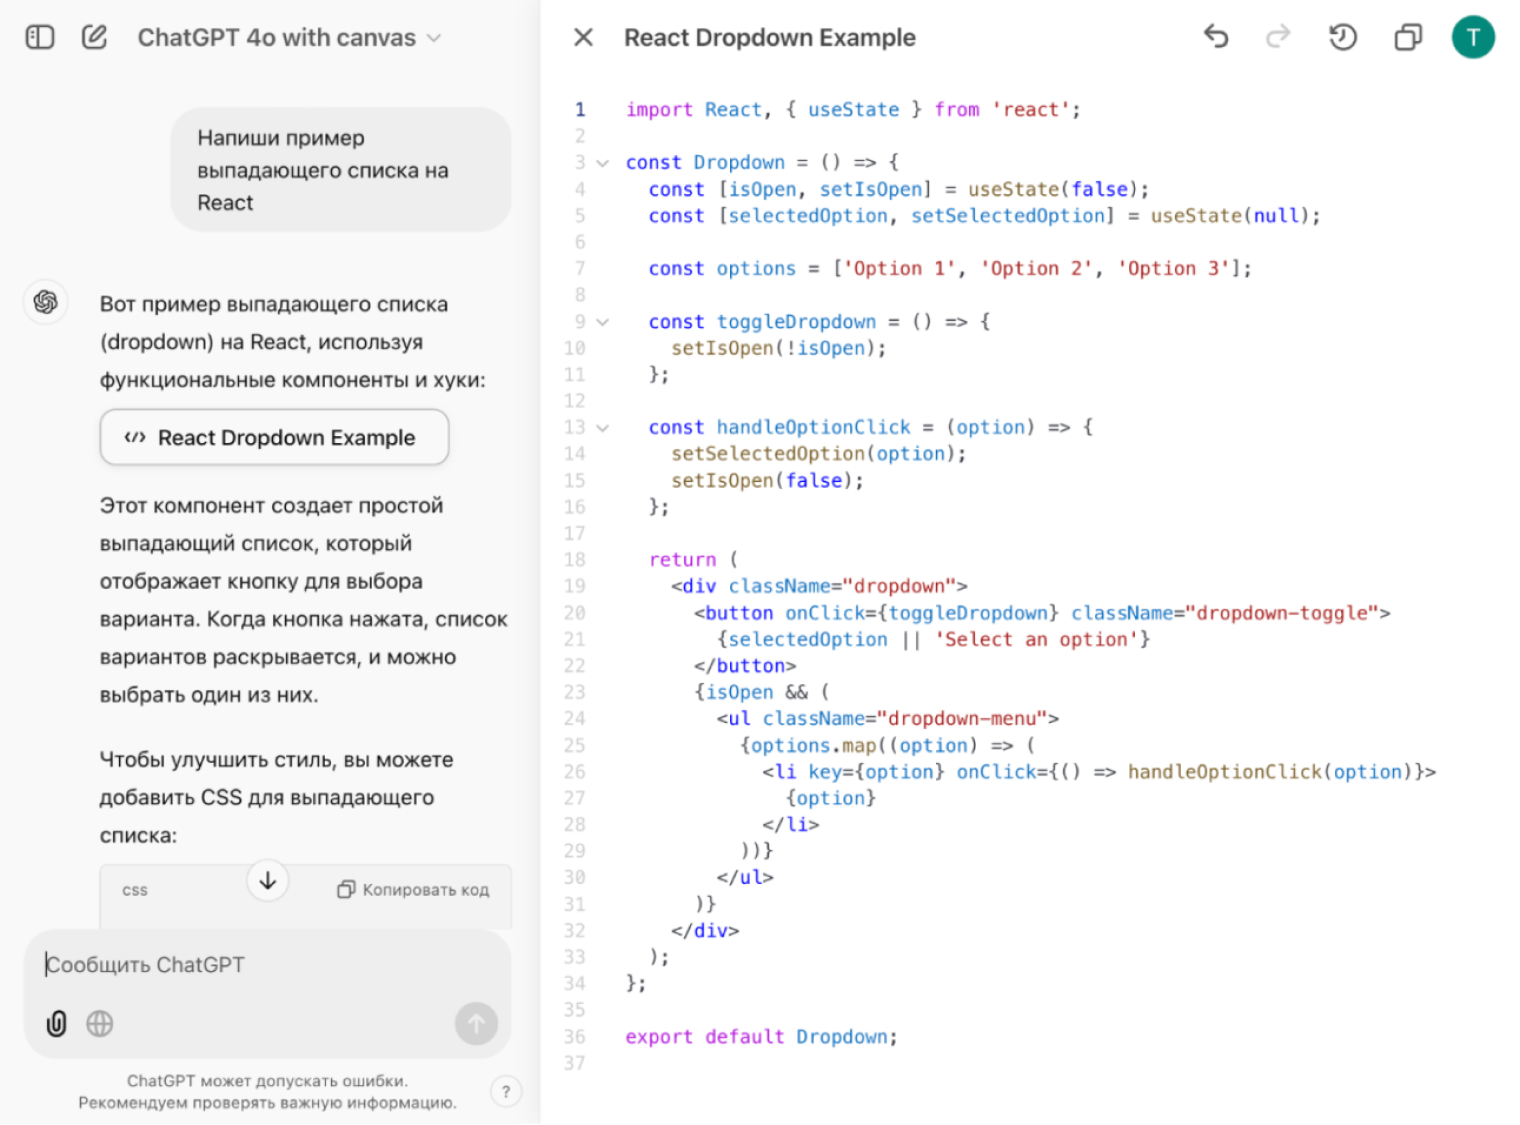The width and height of the screenshot is (1520, 1125).
Task: Toggle the sidebar panel icon
Action: [x=40, y=38]
